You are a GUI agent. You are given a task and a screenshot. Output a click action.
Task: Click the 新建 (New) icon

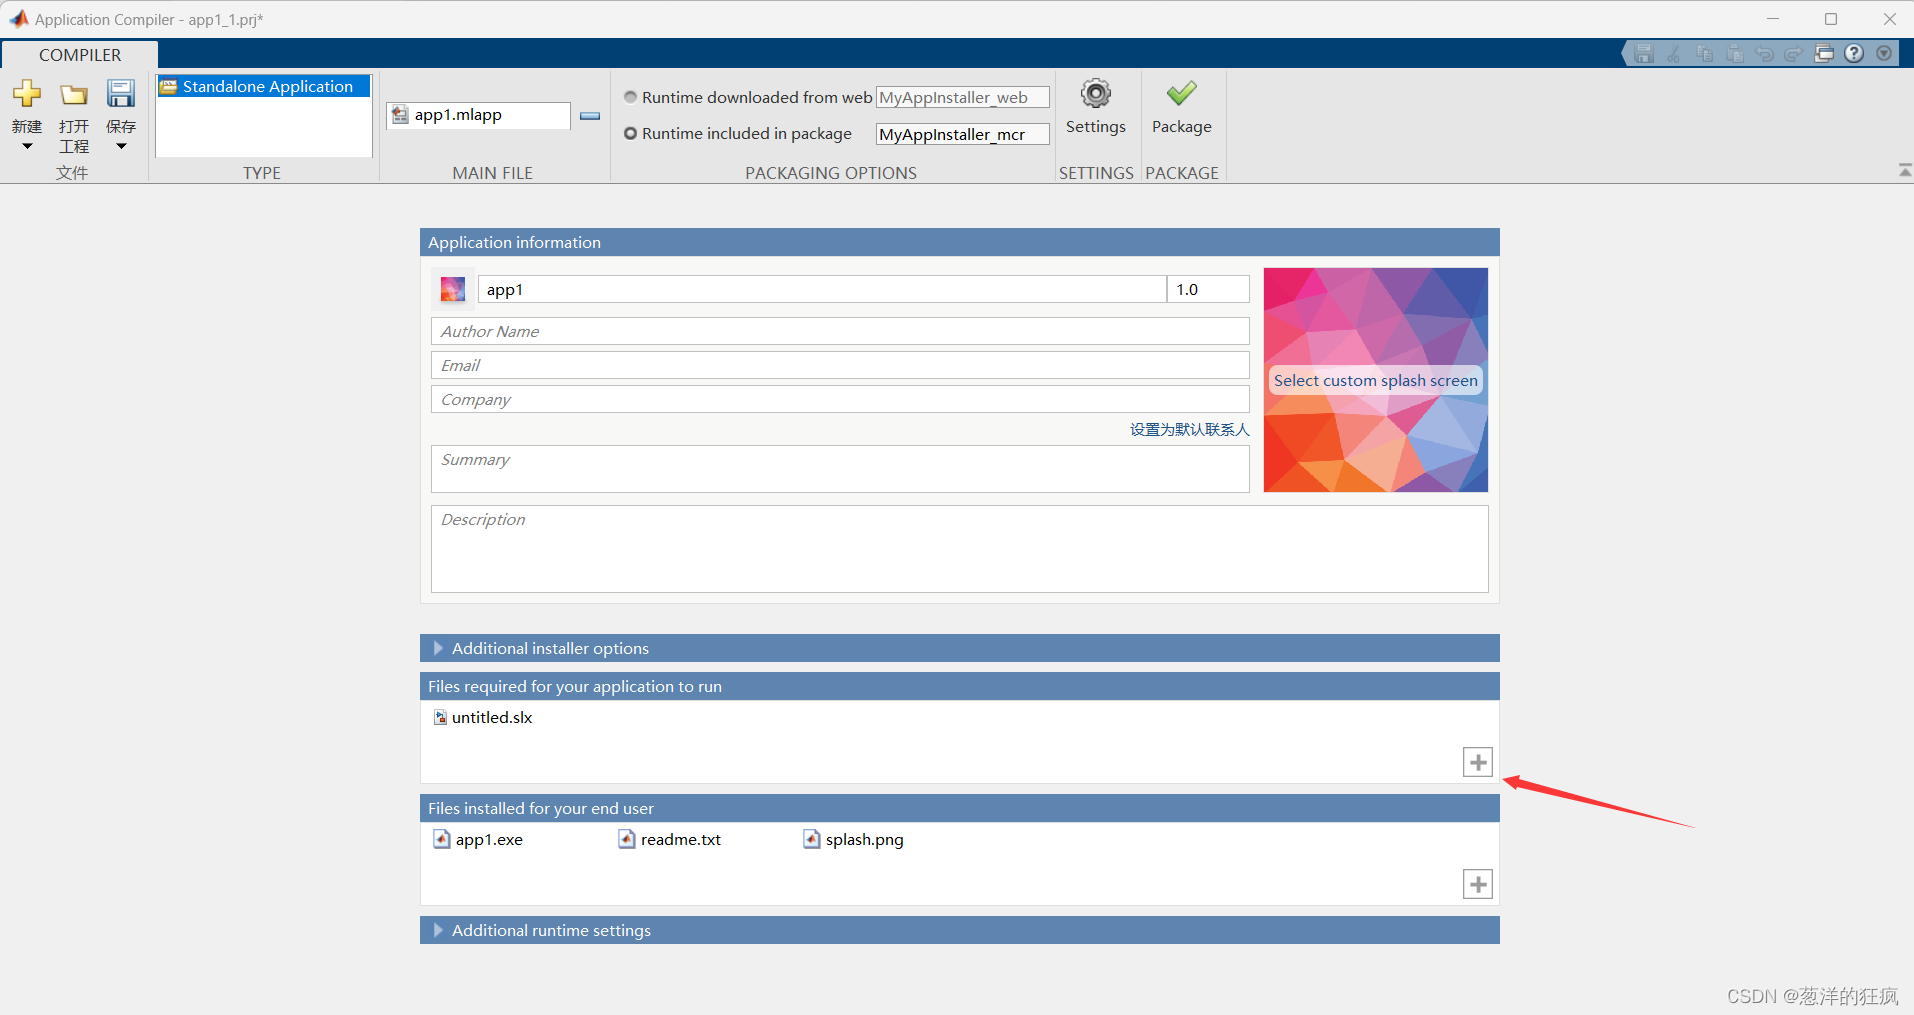[x=26, y=93]
